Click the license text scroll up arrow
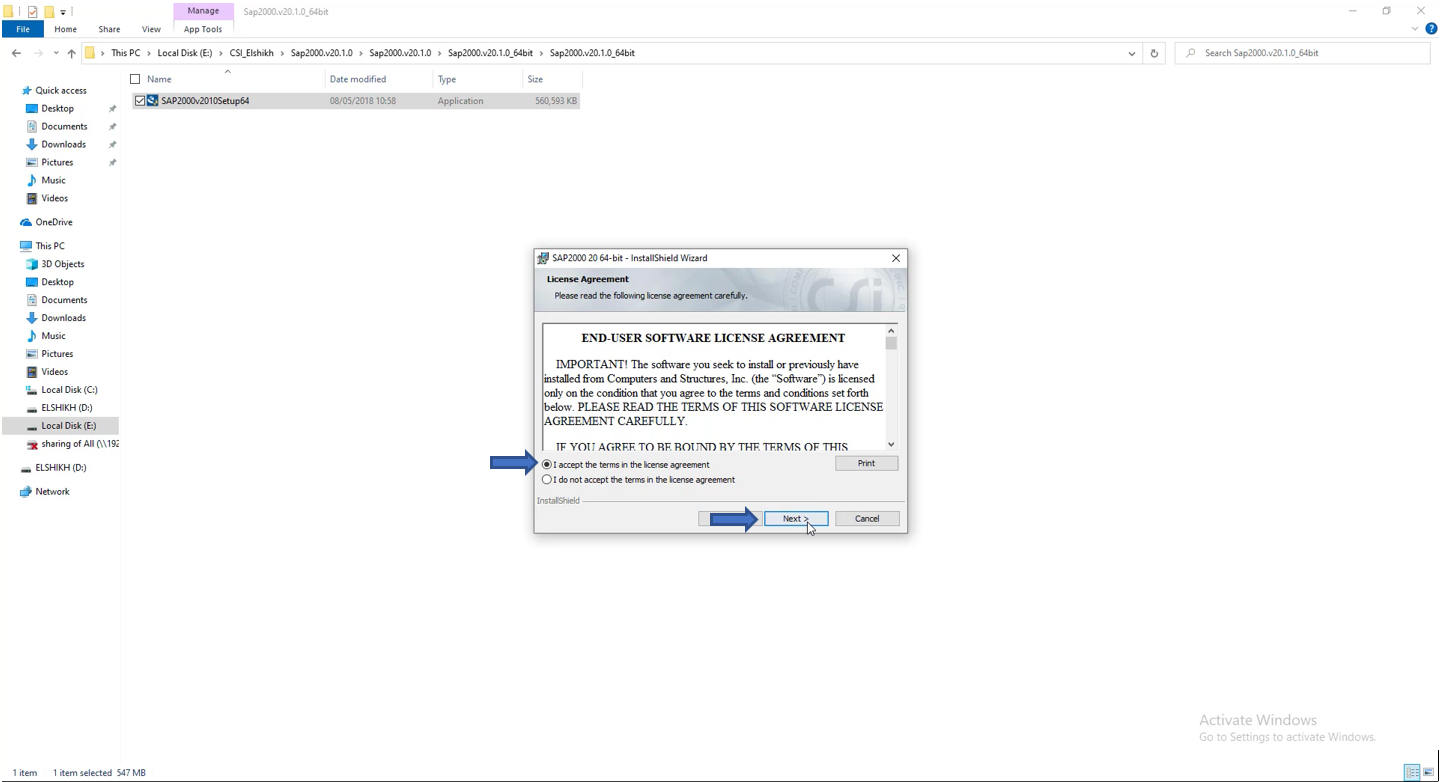Viewport: 1441px width, 782px height. tap(891, 331)
